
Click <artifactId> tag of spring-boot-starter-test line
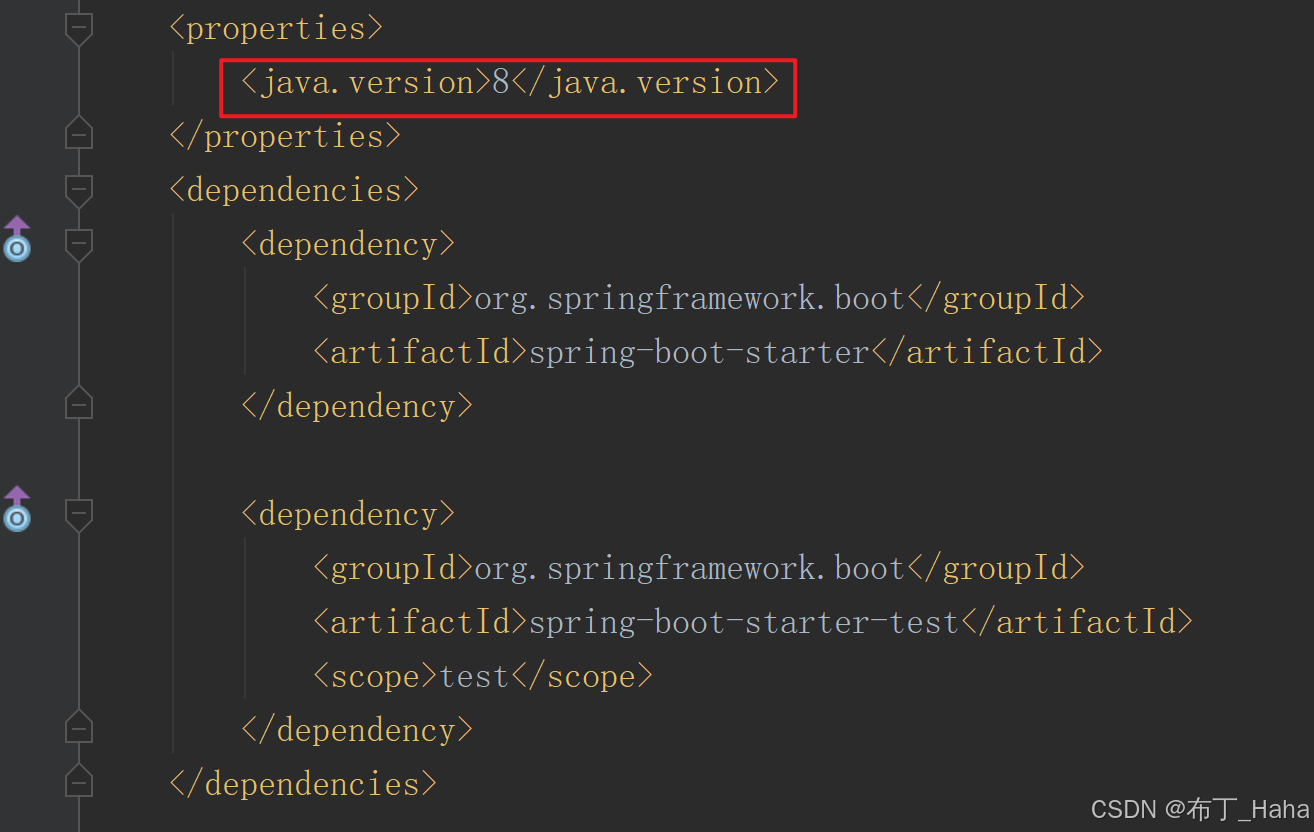click(x=420, y=622)
